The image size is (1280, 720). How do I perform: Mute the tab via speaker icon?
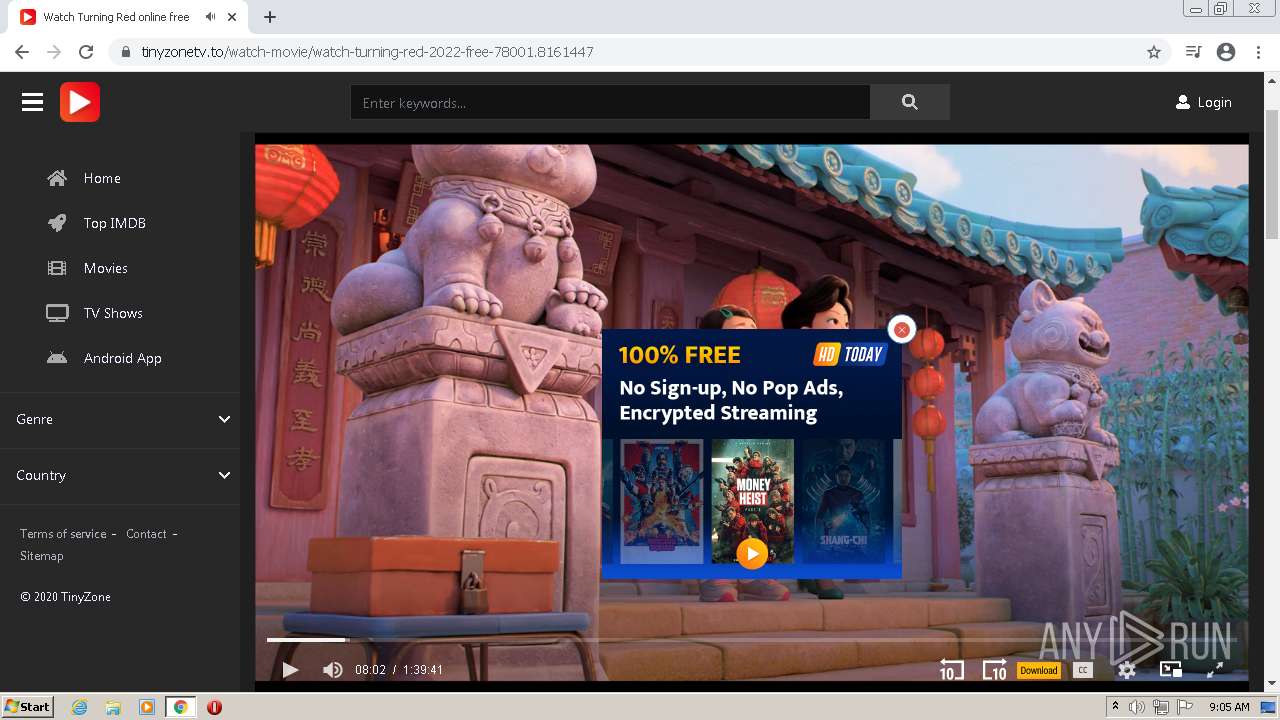click(x=210, y=17)
